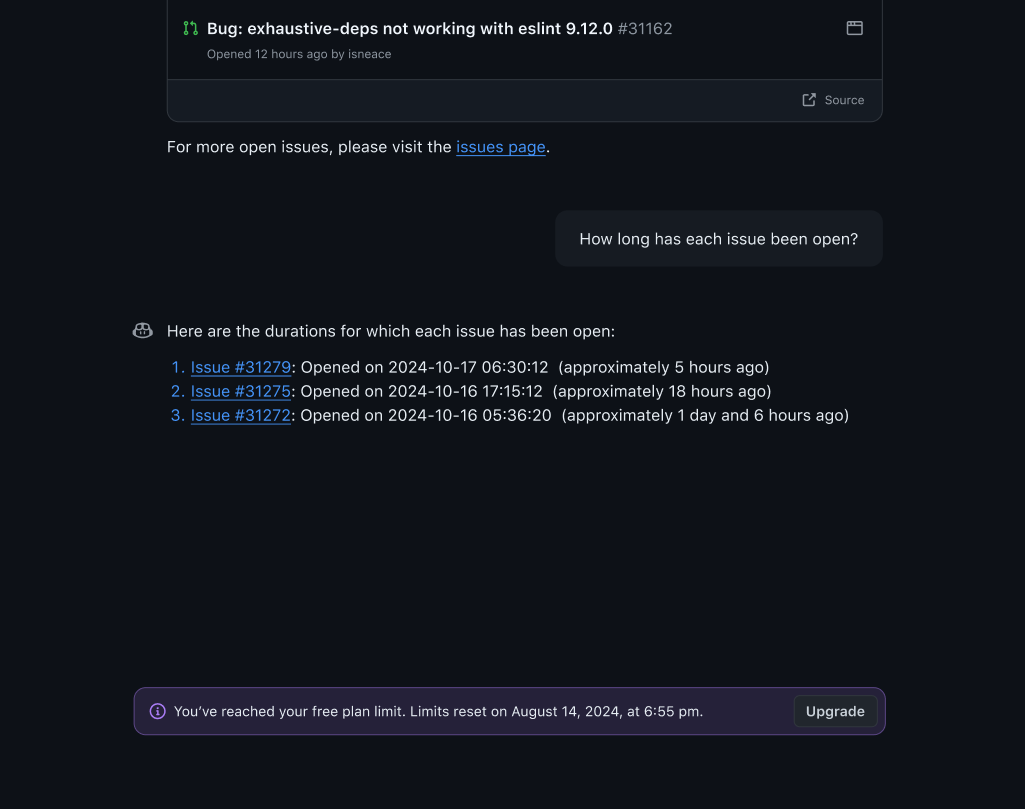Click the external link Source icon
The height and width of the screenshot is (809, 1025).
[x=809, y=100]
